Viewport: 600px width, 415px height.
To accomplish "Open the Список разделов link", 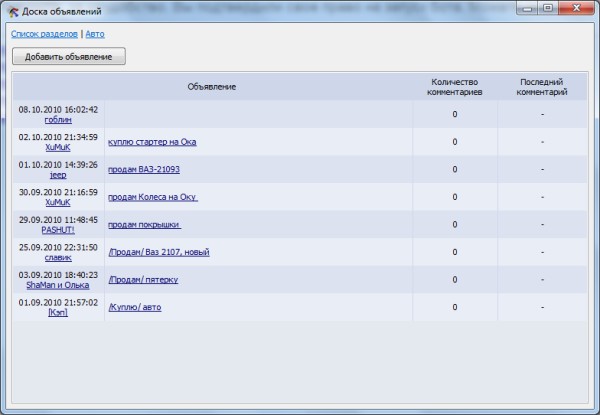I will click(44, 34).
